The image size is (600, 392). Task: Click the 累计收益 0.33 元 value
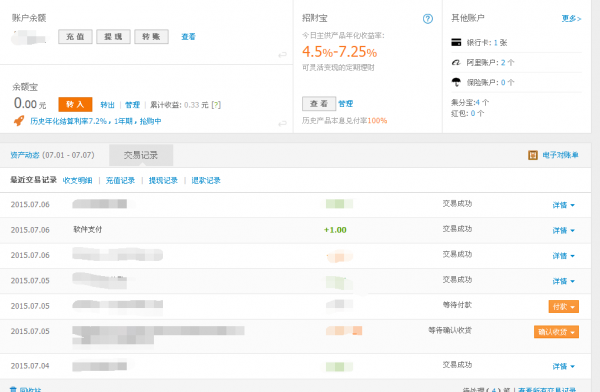[x=196, y=105]
